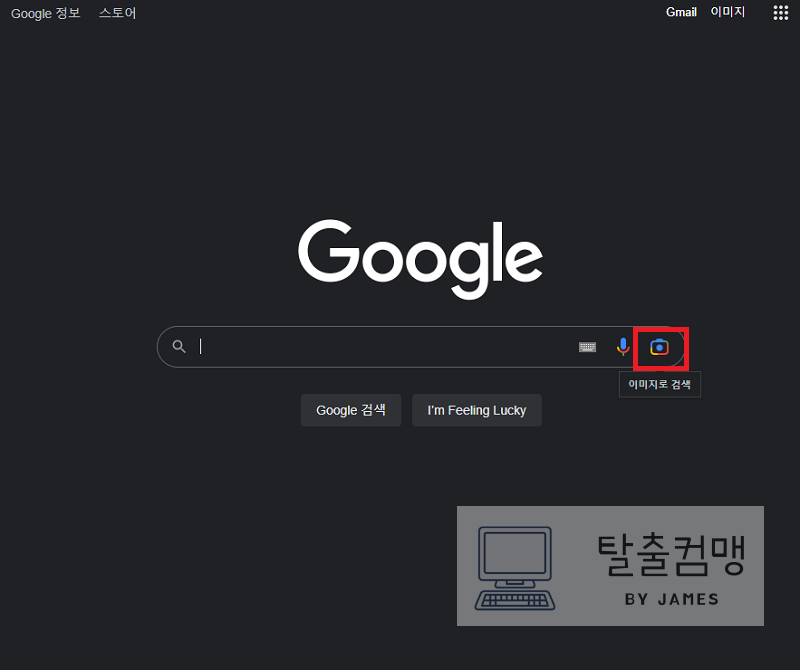Click the Google logo

click(420, 259)
